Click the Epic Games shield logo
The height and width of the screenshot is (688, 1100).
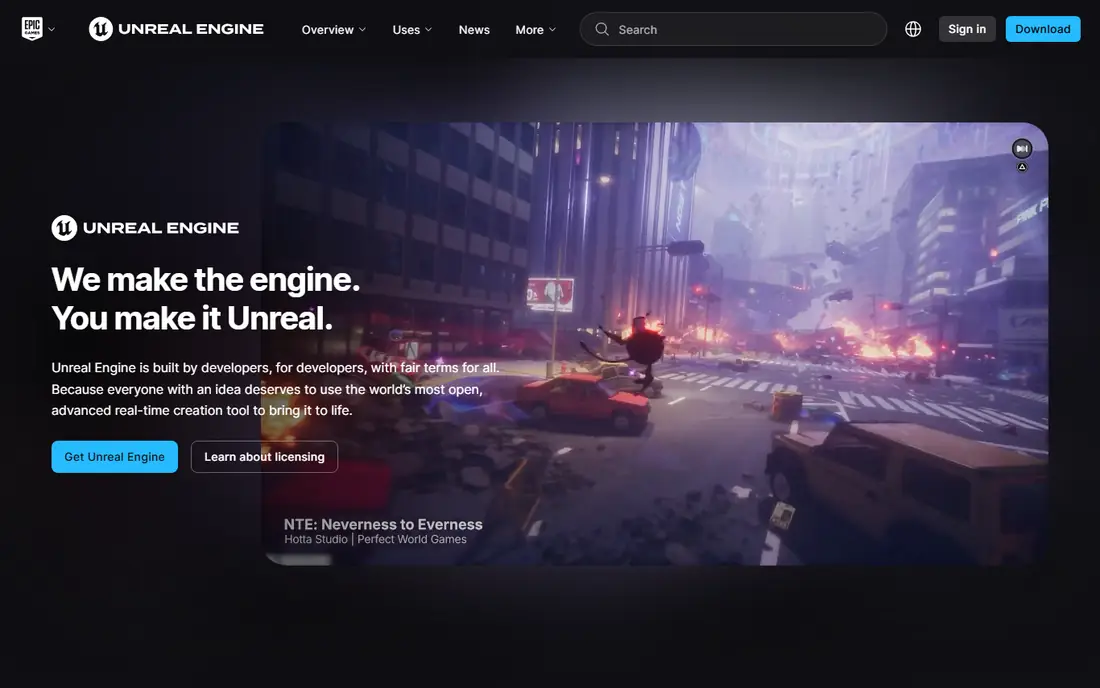click(x=32, y=29)
